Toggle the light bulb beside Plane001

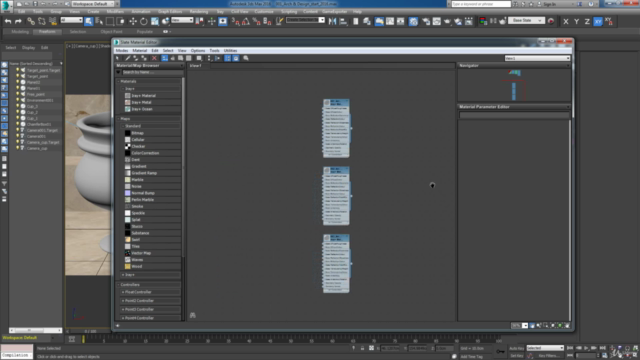pos(18,88)
